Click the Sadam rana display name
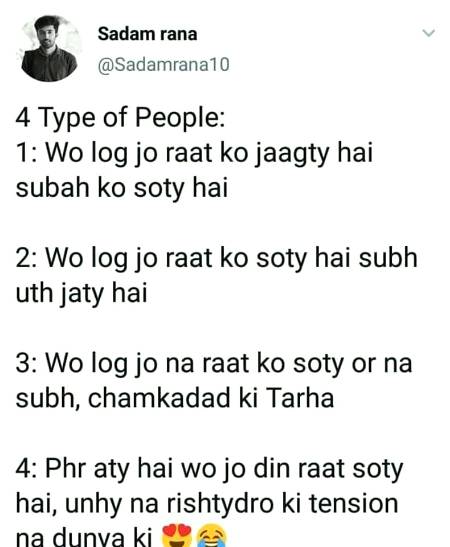This screenshot has width=450, height=547. (x=147, y=34)
